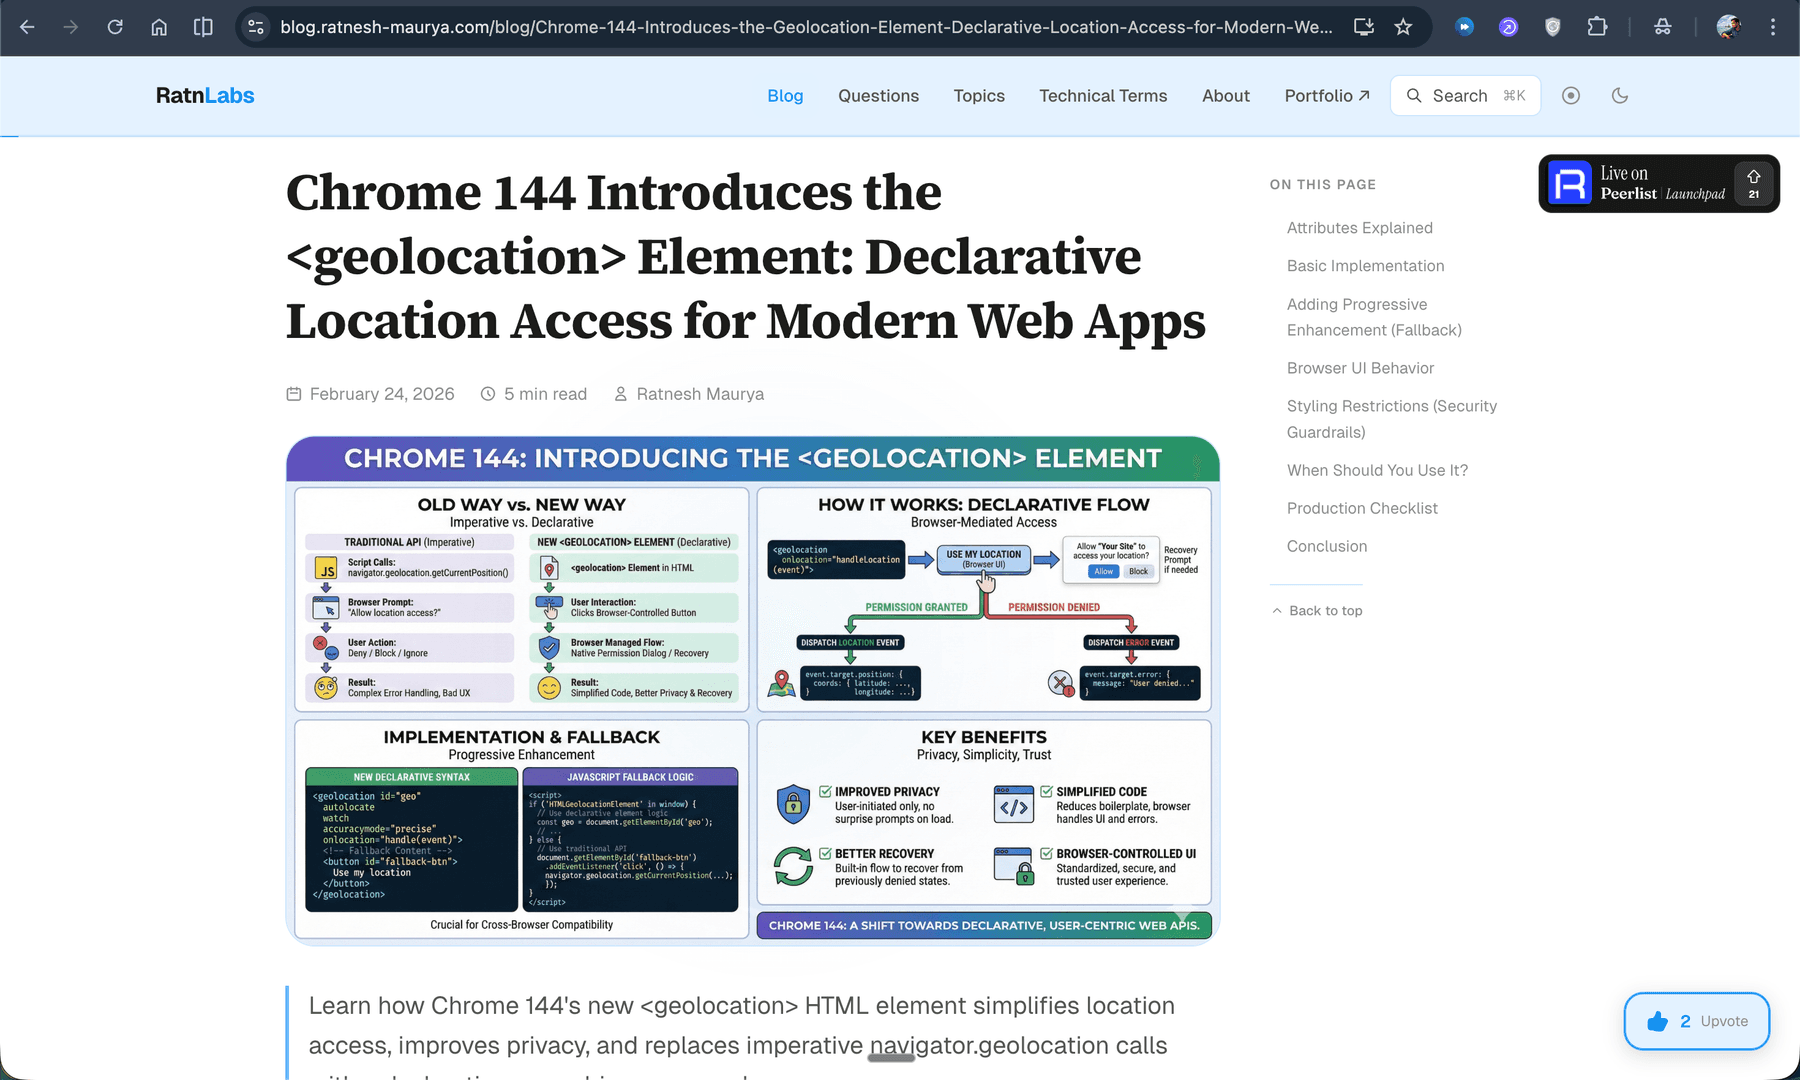Screen dimensions: 1800x1080
Task: Click the ON THIS PAGE heading
Action: 1323,184
